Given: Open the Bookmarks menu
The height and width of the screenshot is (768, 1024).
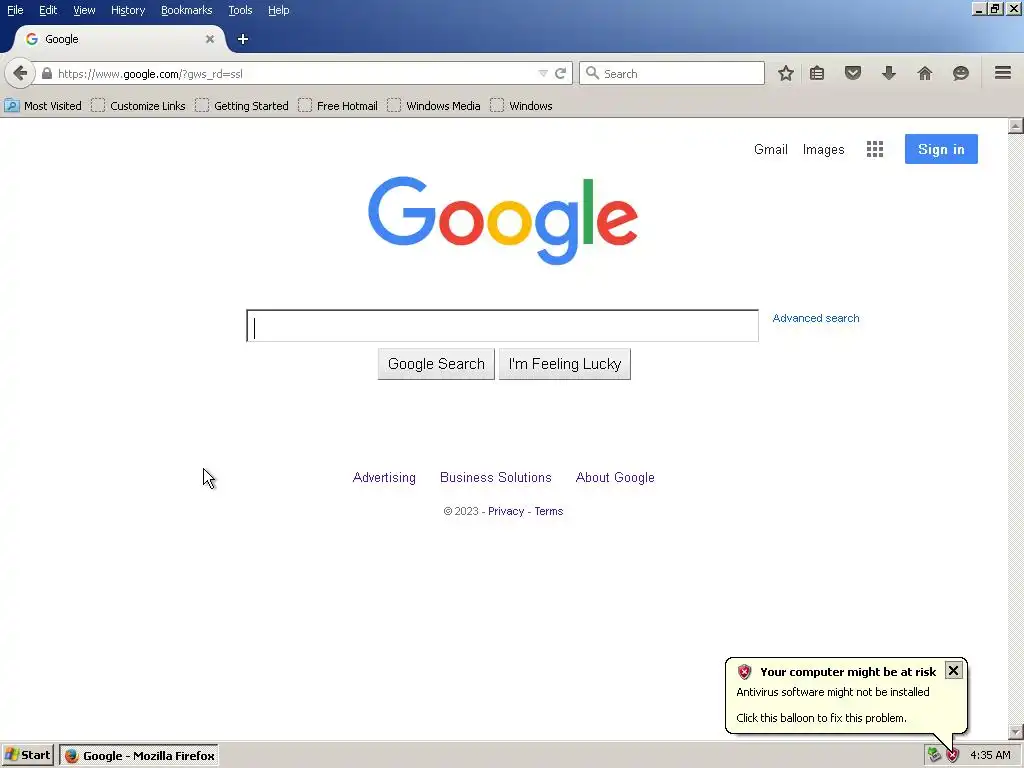Looking at the screenshot, I should (x=186, y=10).
